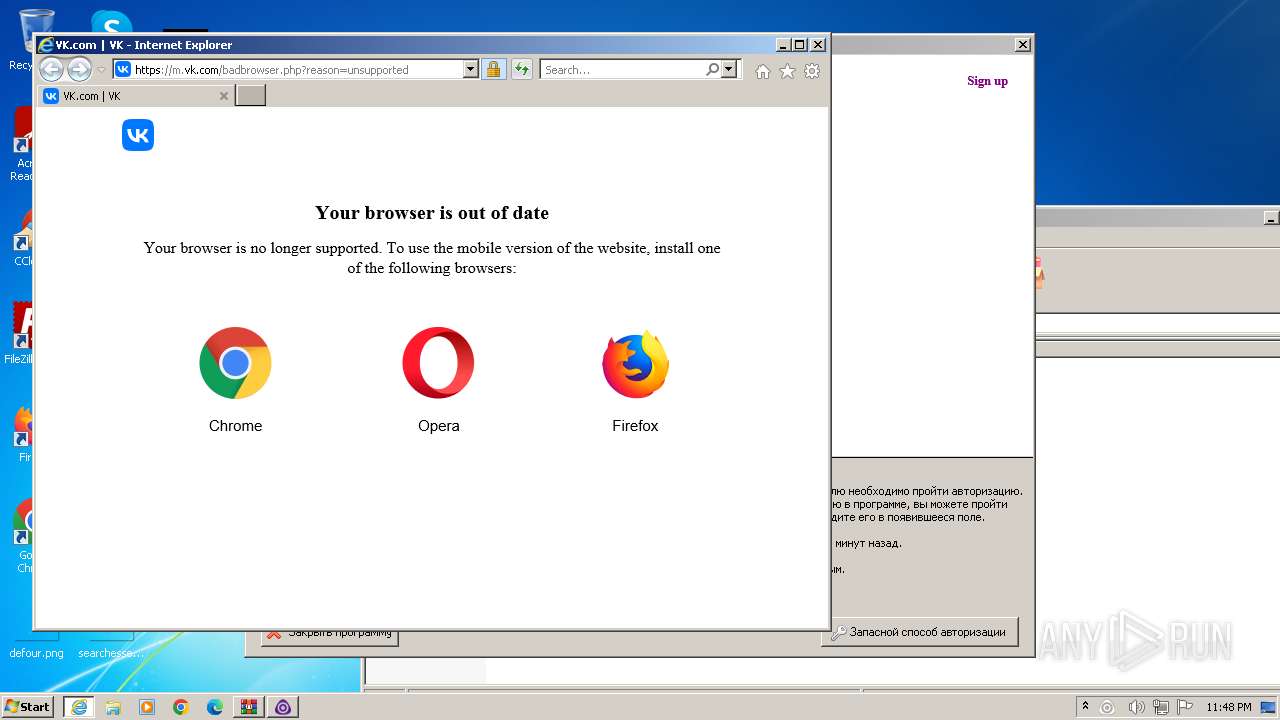The width and height of the screenshot is (1280, 720).
Task: Click the VK logo on the page
Action: pos(138,135)
